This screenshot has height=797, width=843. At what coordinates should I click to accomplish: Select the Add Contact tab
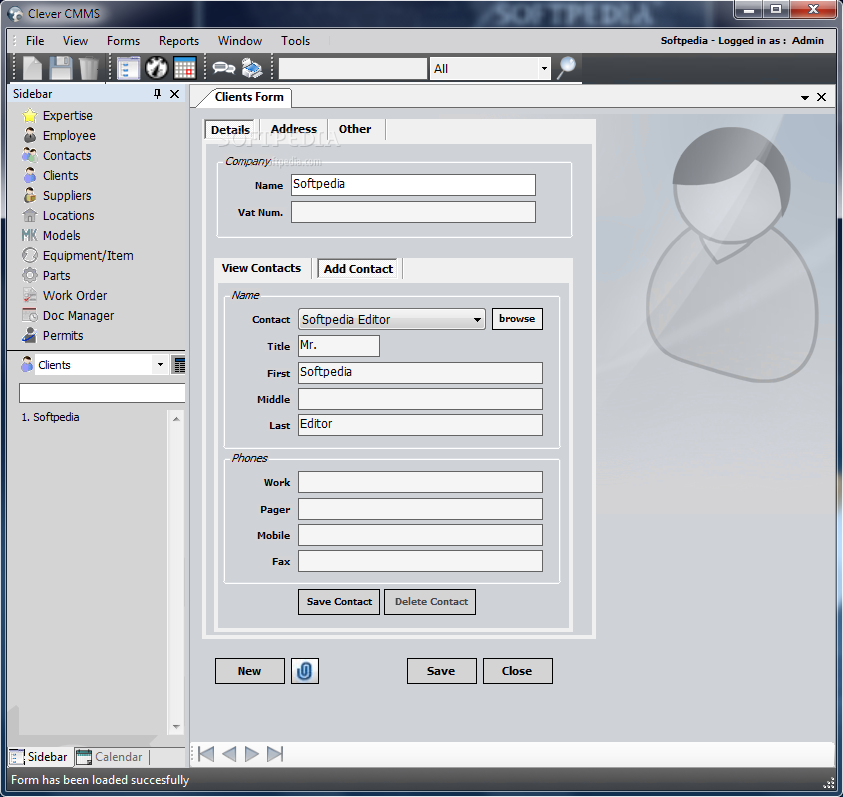(358, 269)
